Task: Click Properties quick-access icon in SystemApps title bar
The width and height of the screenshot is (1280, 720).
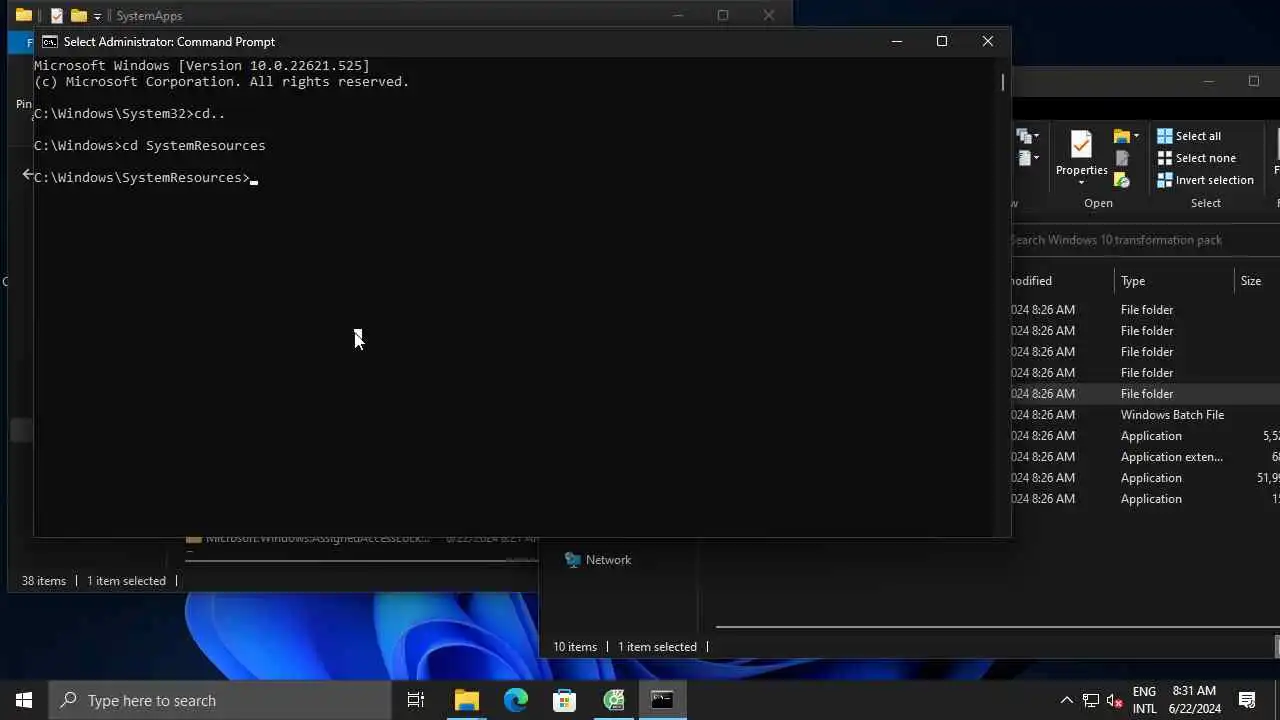Action: (57, 15)
